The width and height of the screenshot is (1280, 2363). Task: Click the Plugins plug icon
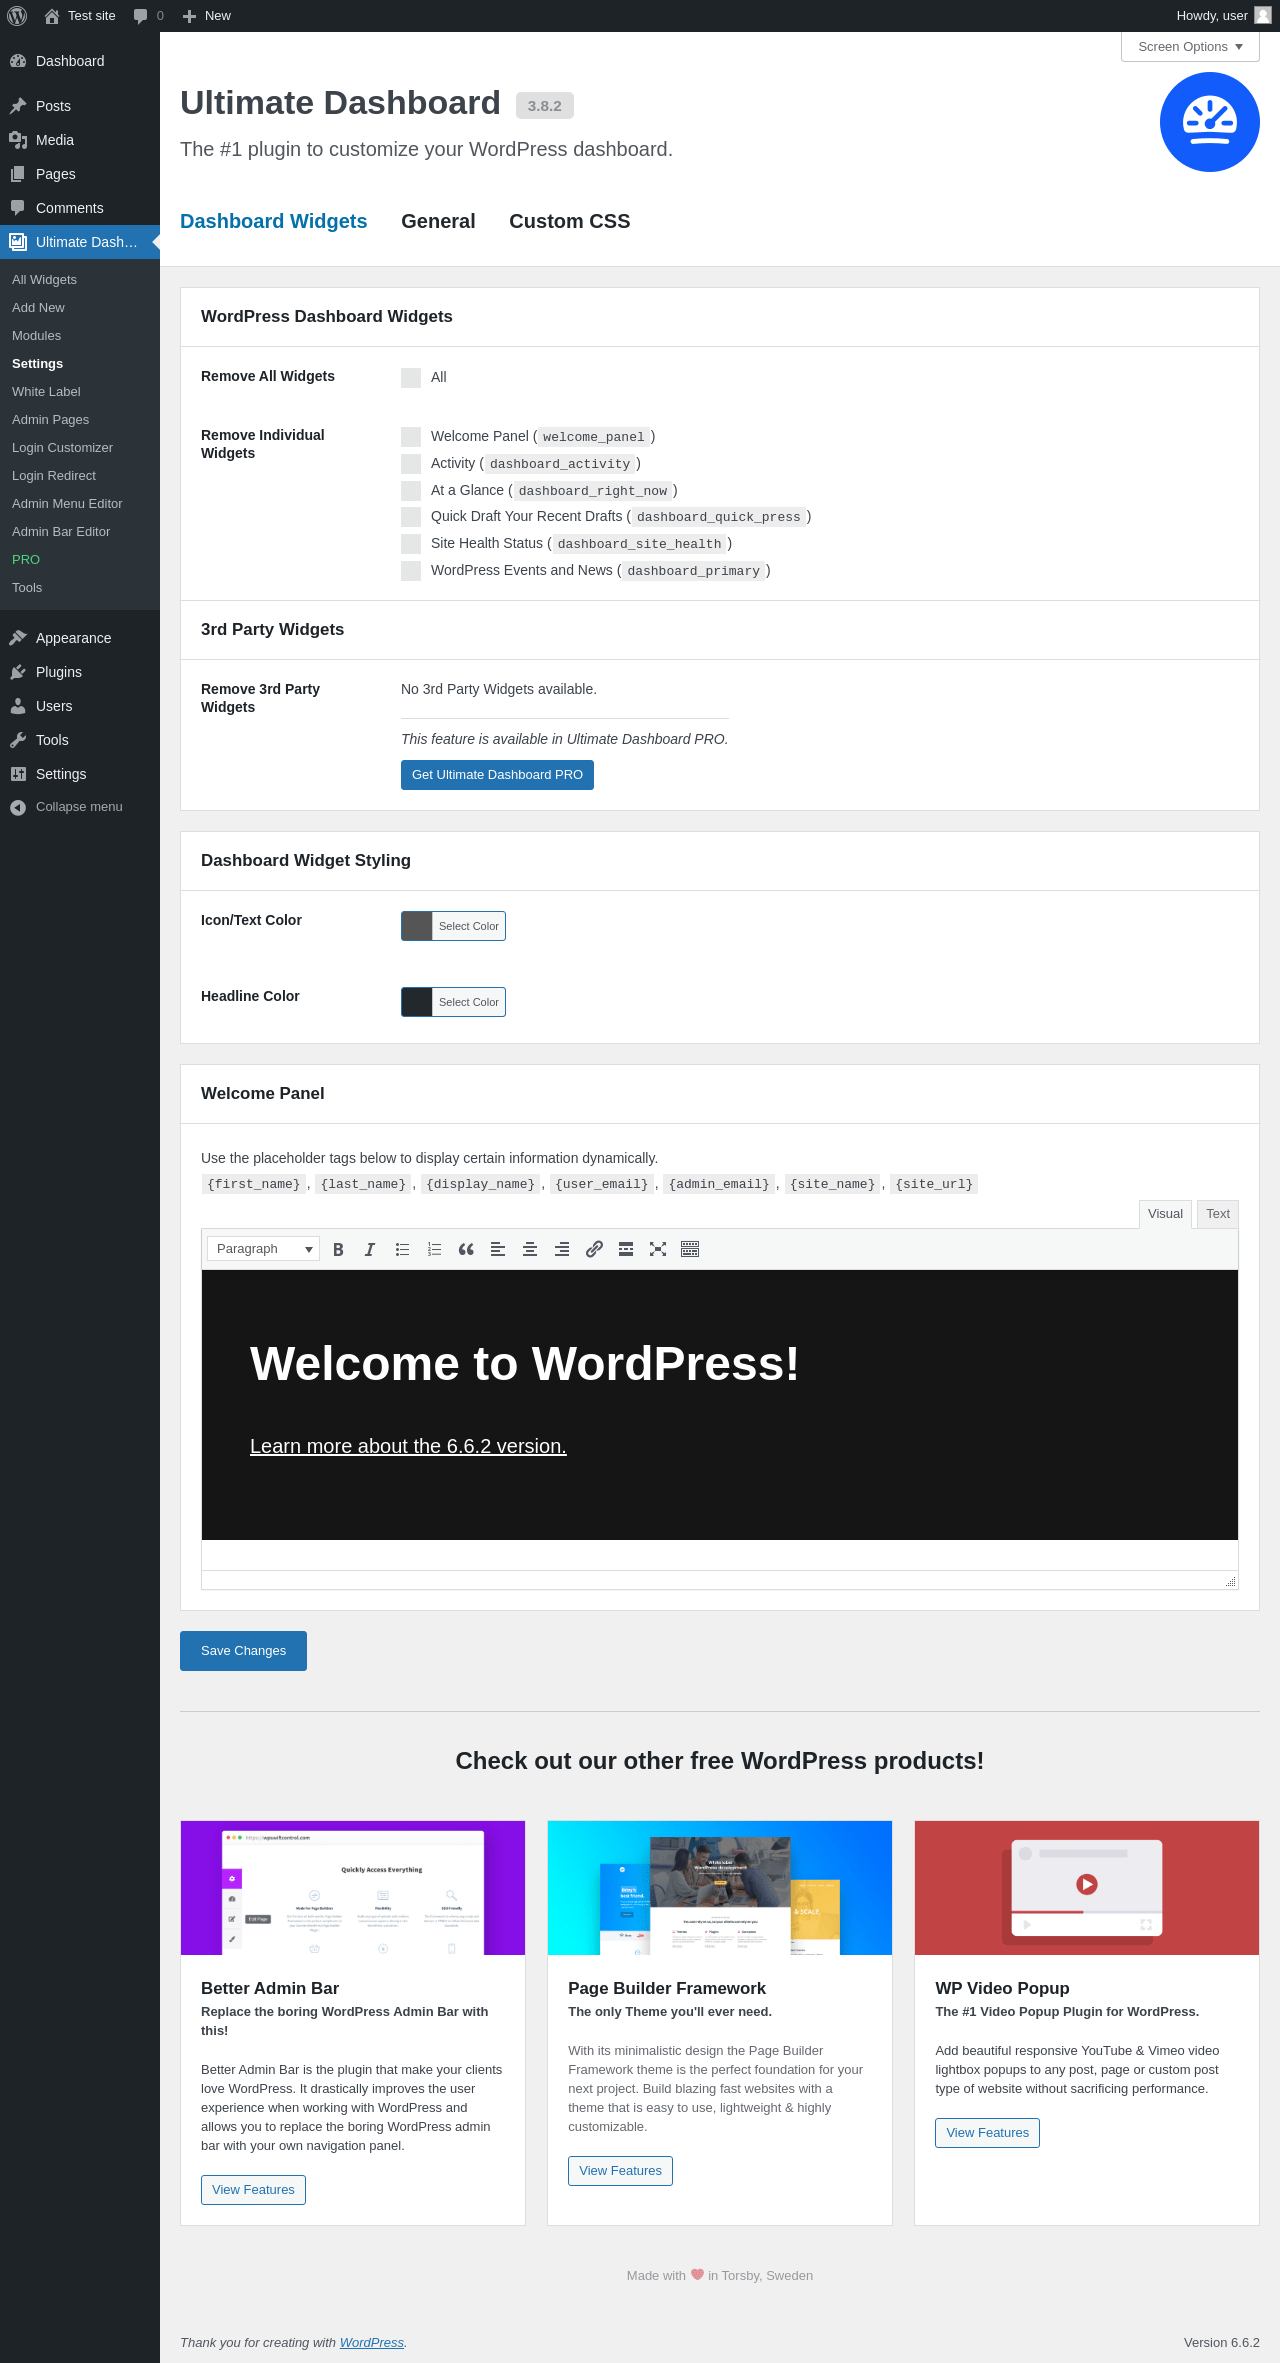pyautogui.click(x=18, y=672)
